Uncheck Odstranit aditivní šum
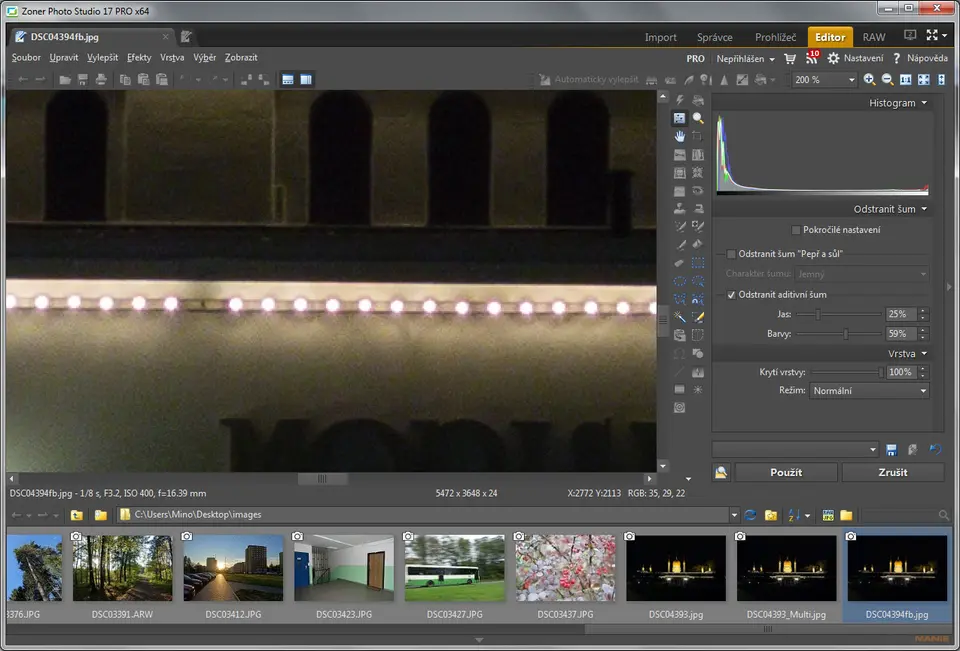 732,295
